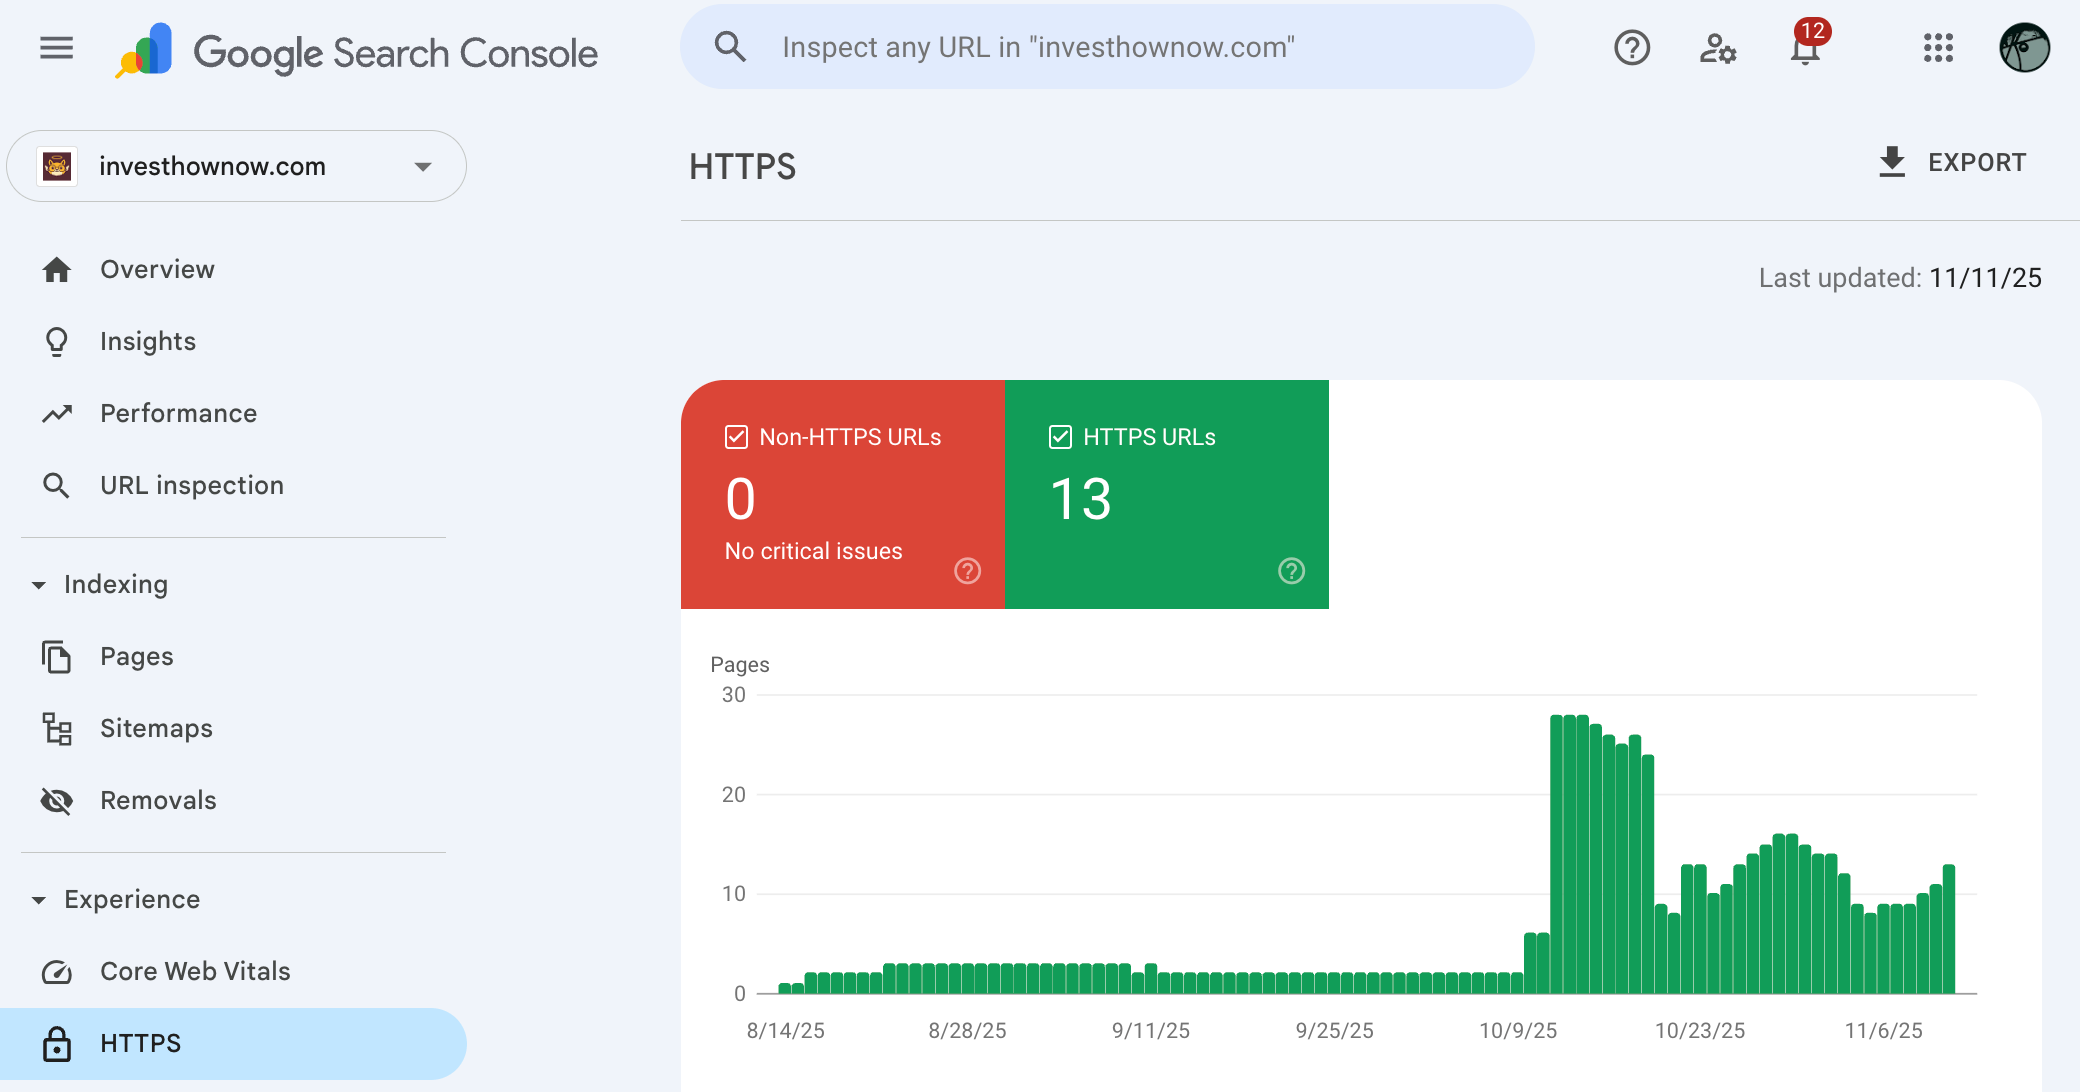Go to the Performance report

[178, 413]
